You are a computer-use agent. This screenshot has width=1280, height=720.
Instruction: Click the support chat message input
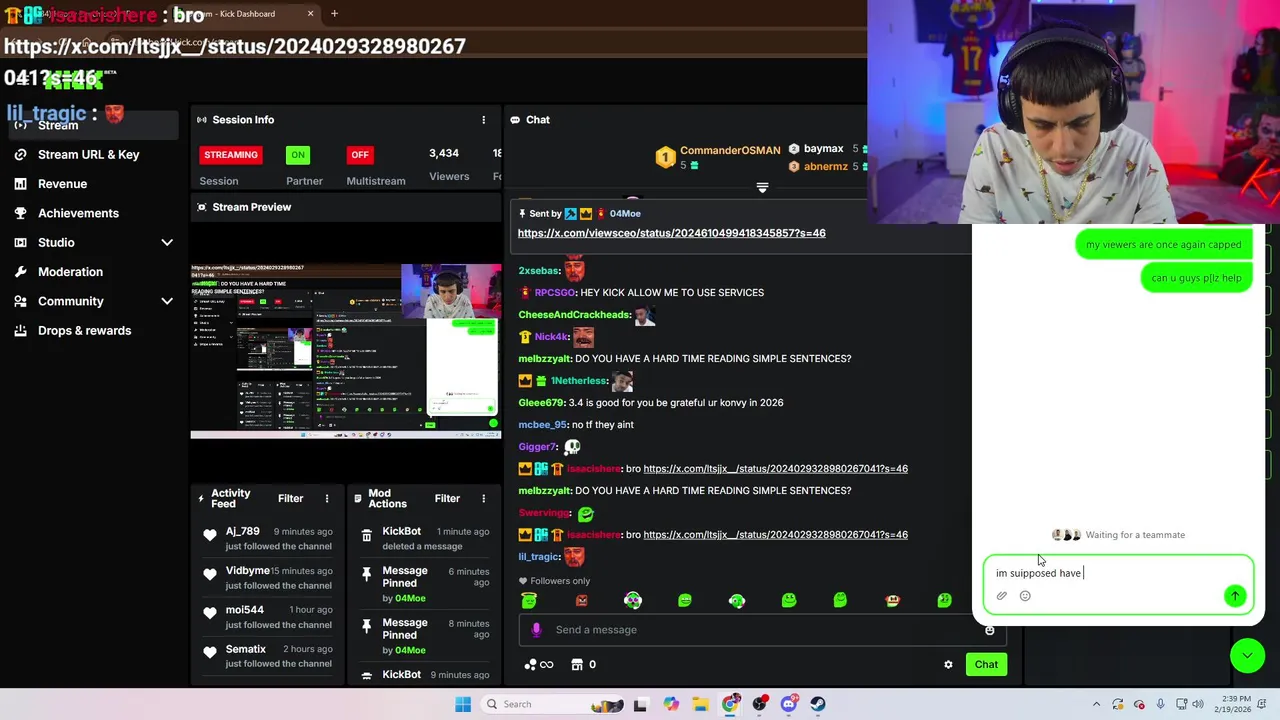tap(1118, 573)
